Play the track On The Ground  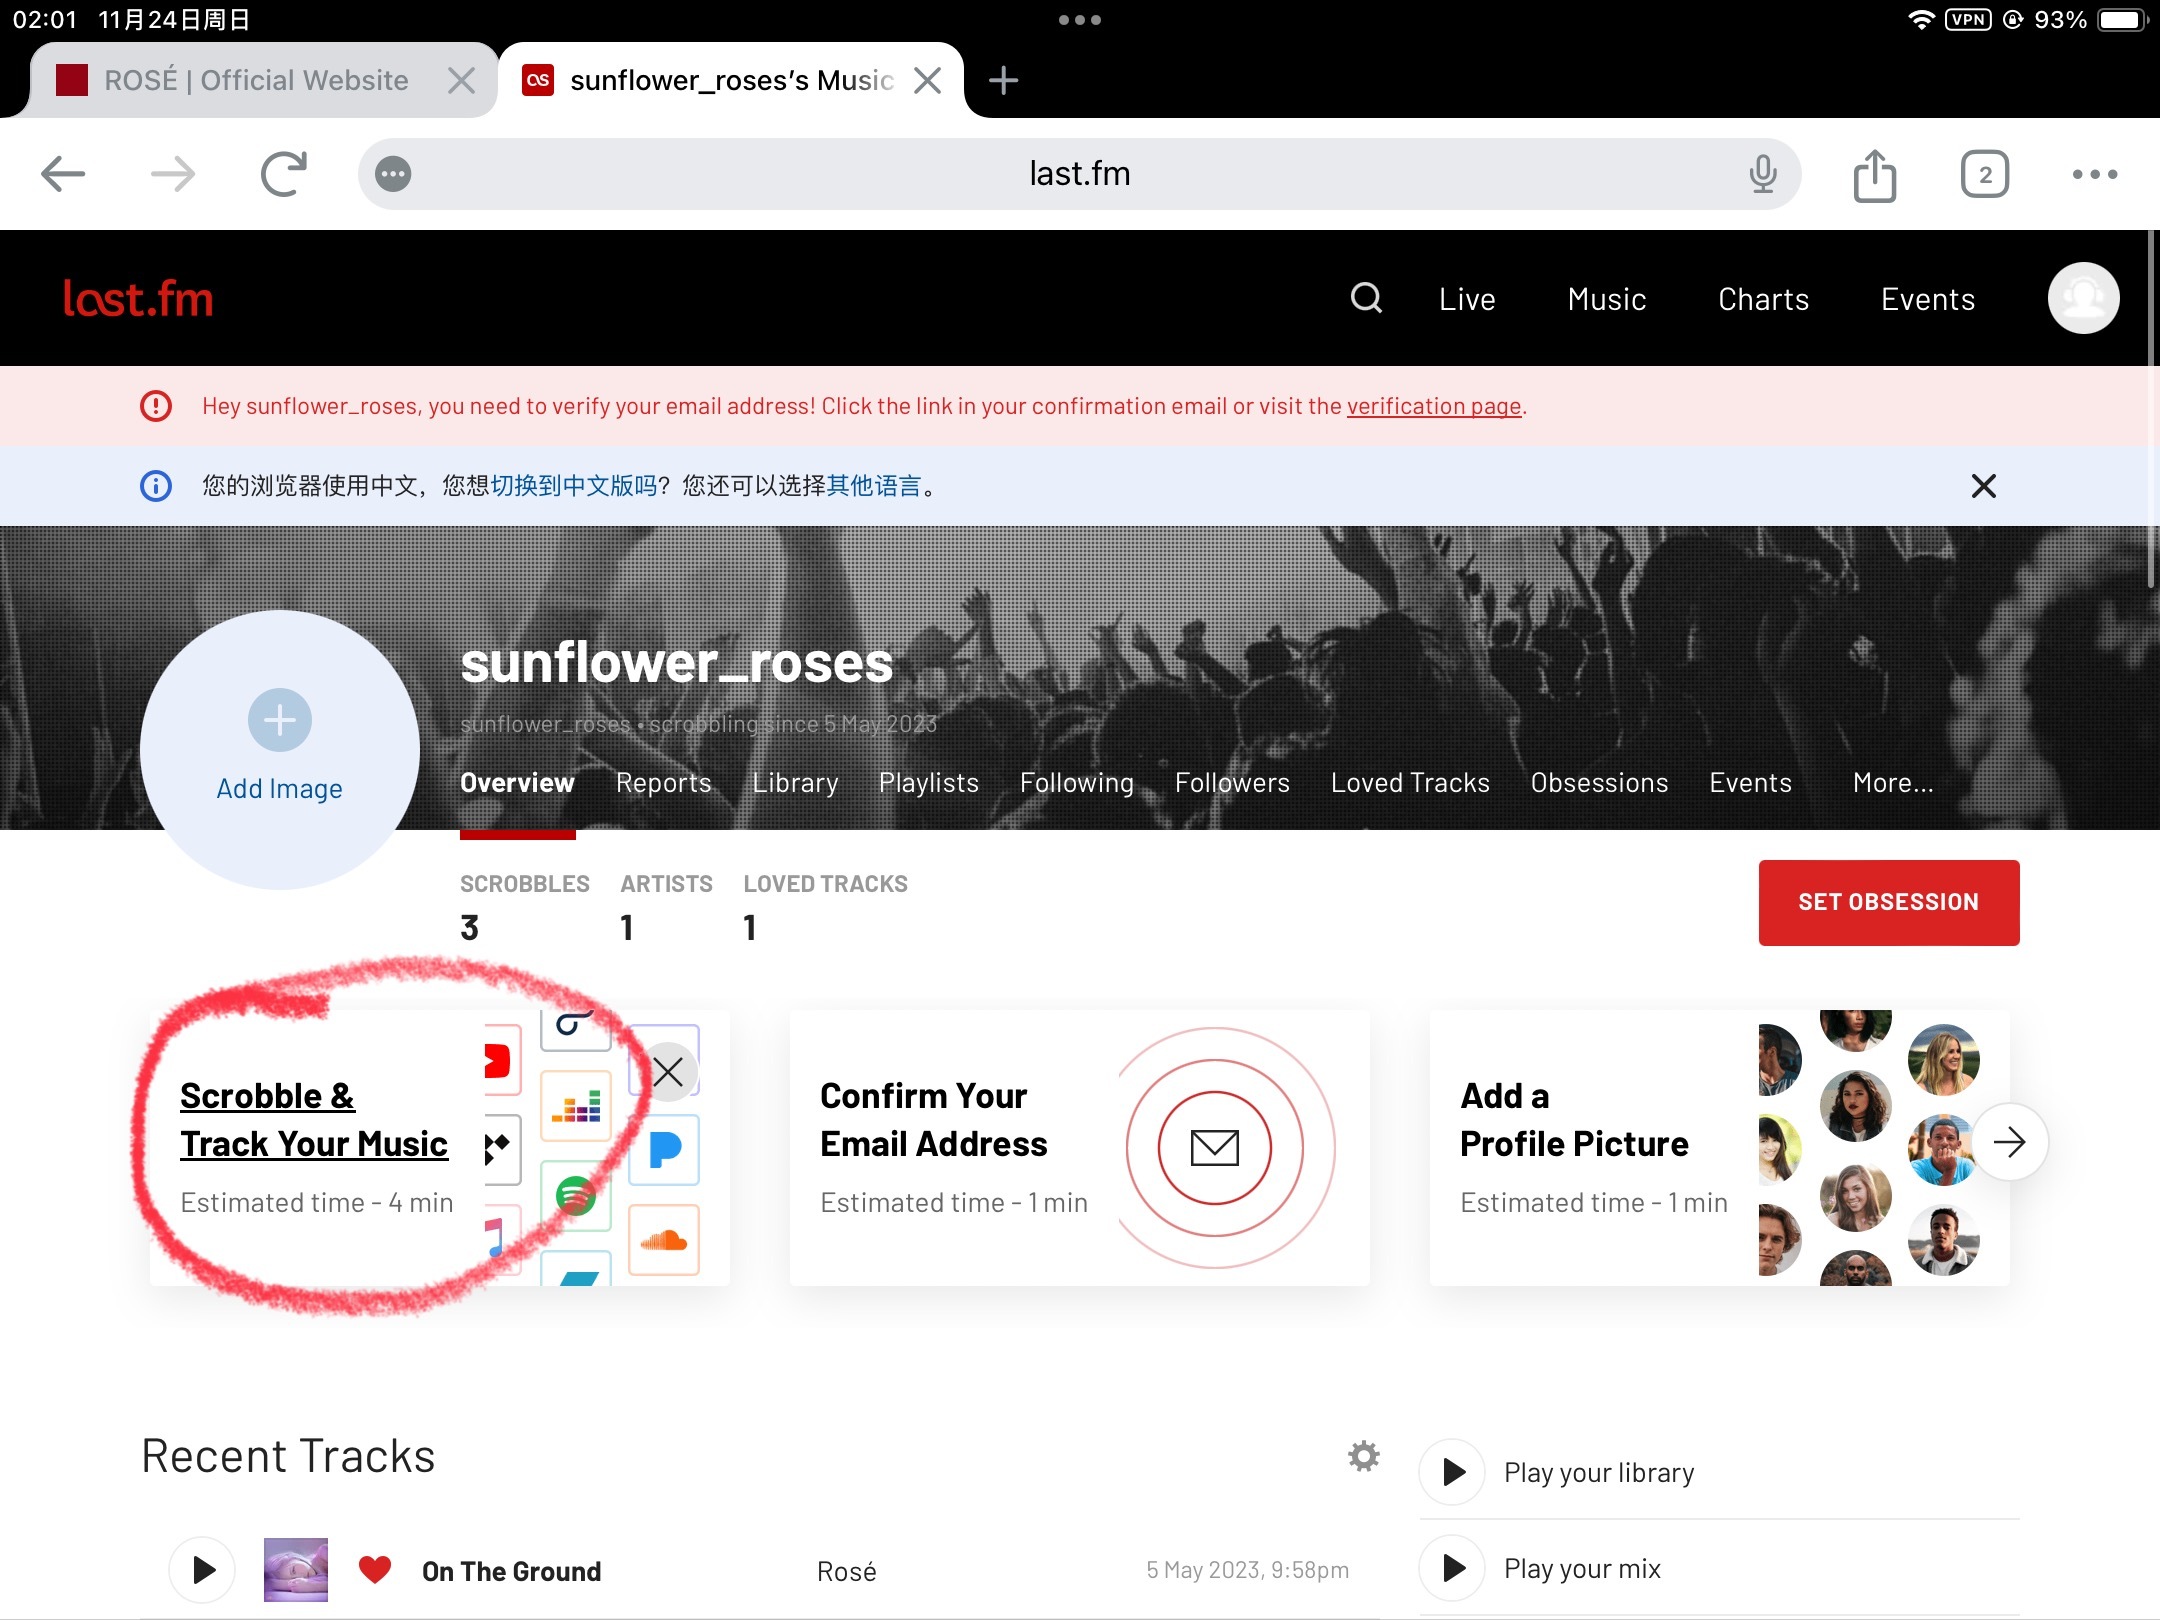pyautogui.click(x=202, y=1570)
